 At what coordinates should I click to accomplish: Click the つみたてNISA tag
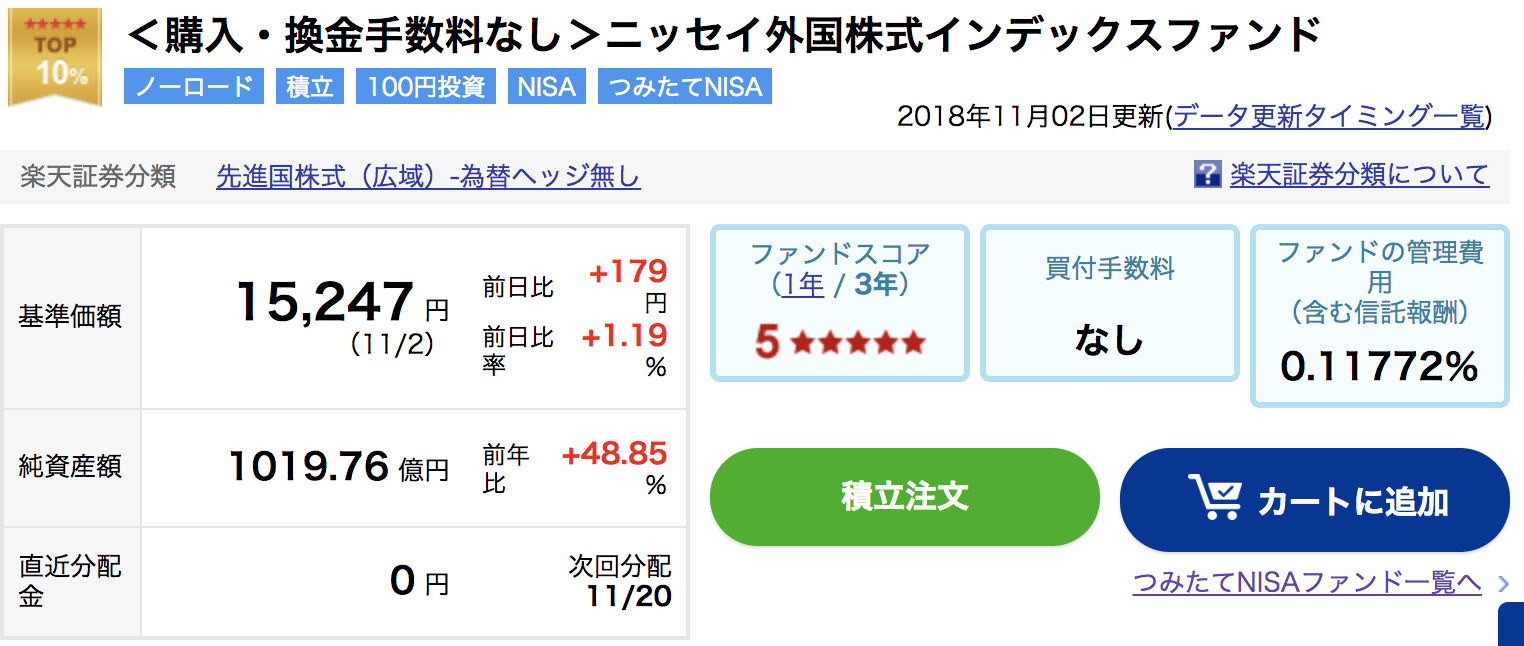coord(685,86)
